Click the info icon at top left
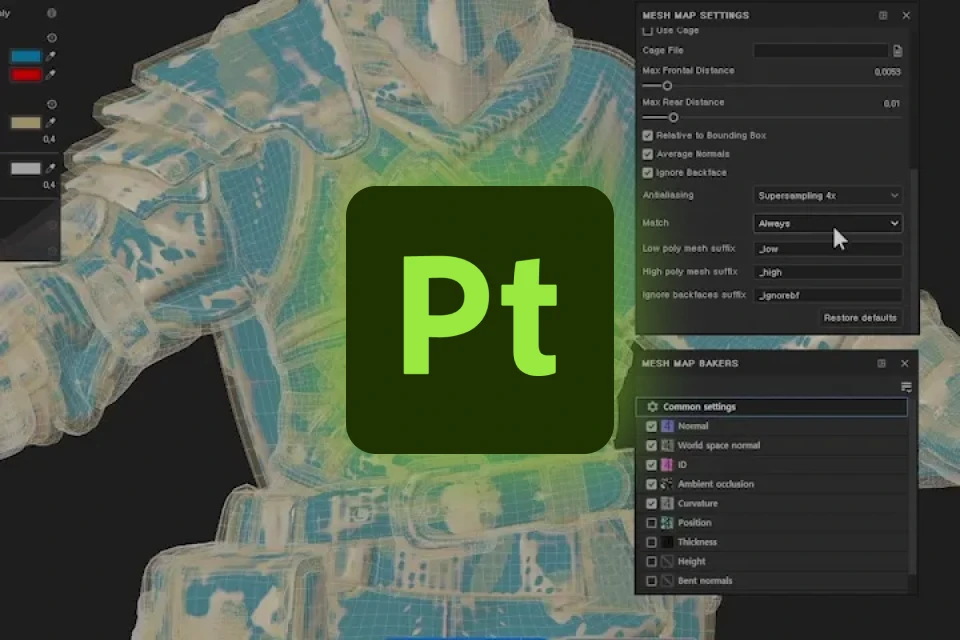Screen dimensions: 960x640 point(52,13)
